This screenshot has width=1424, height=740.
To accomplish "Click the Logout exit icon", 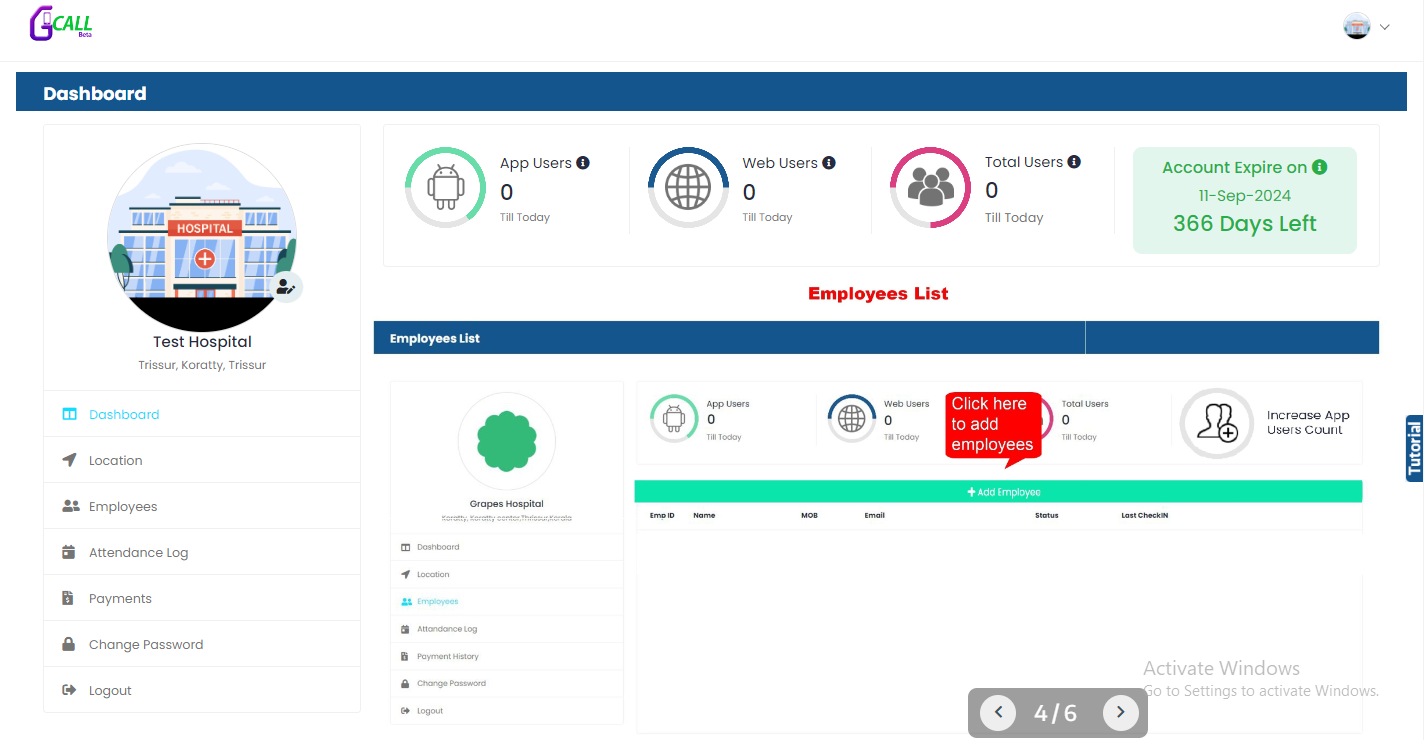I will coord(69,690).
